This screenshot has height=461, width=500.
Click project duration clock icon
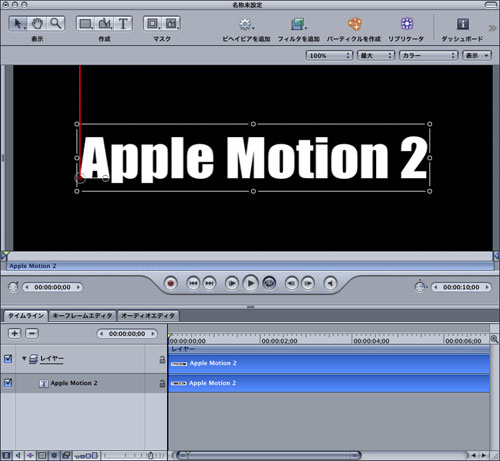[x=420, y=287]
